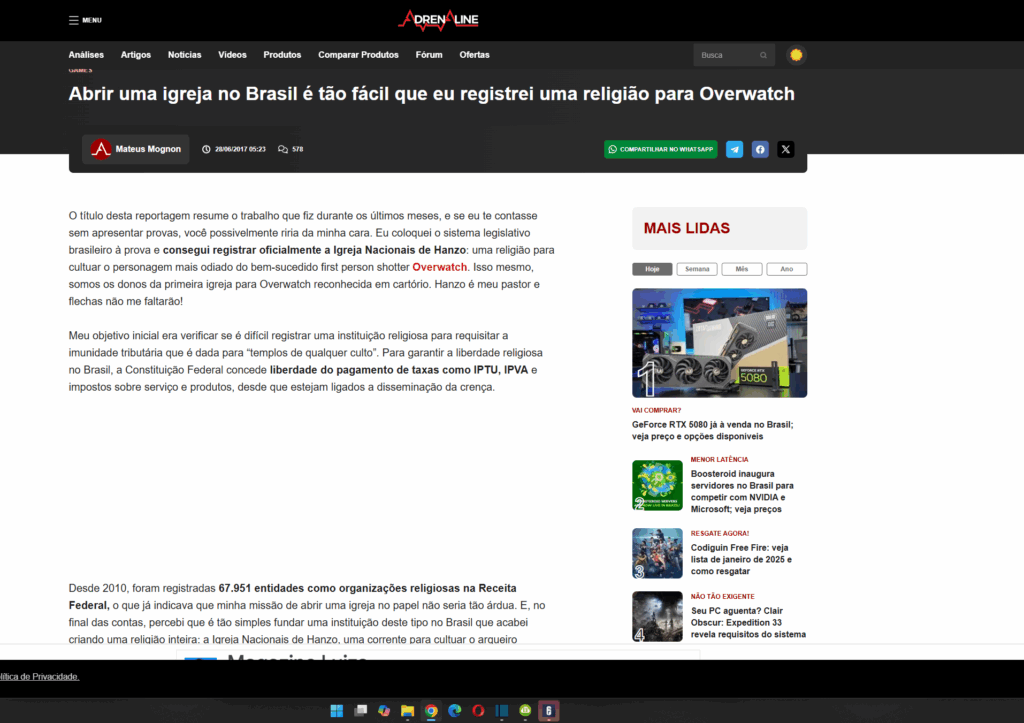Click the Compartilhar no WhatsApp button
1024x723 pixels.
[x=660, y=149]
